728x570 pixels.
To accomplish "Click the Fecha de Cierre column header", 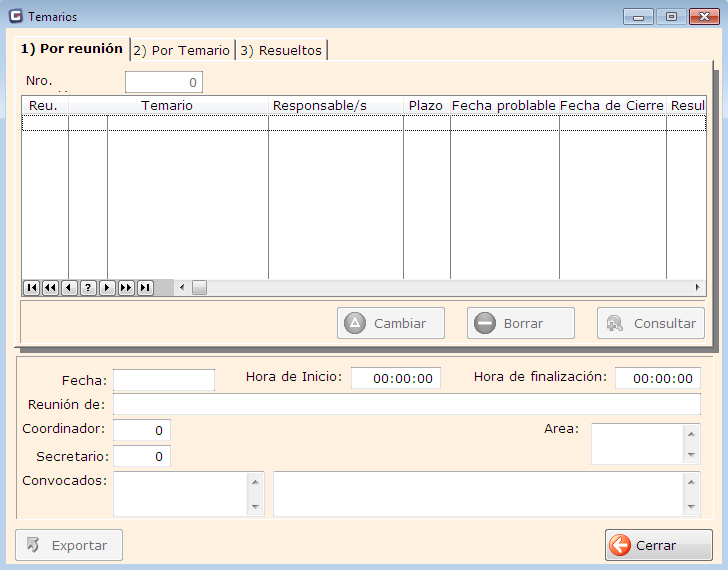I will coord(613,105).
